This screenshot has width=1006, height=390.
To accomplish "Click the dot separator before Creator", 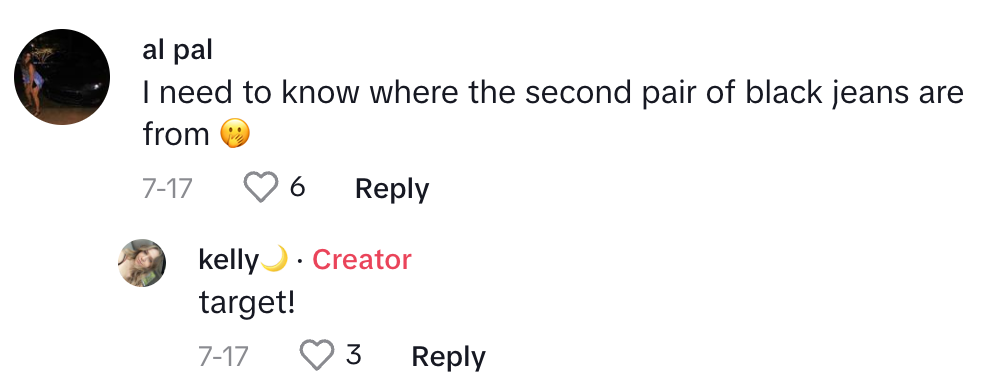I will tap(300, 261).
